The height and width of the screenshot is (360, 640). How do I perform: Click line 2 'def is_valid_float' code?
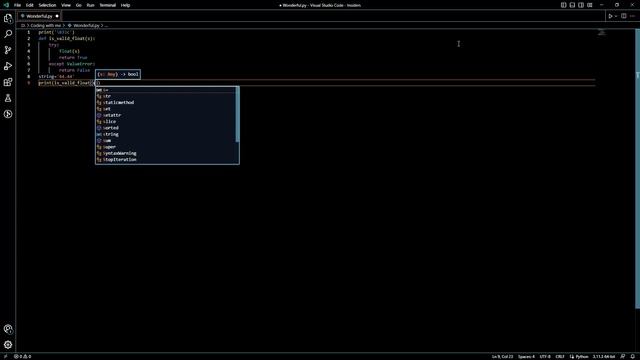(67, 38)
